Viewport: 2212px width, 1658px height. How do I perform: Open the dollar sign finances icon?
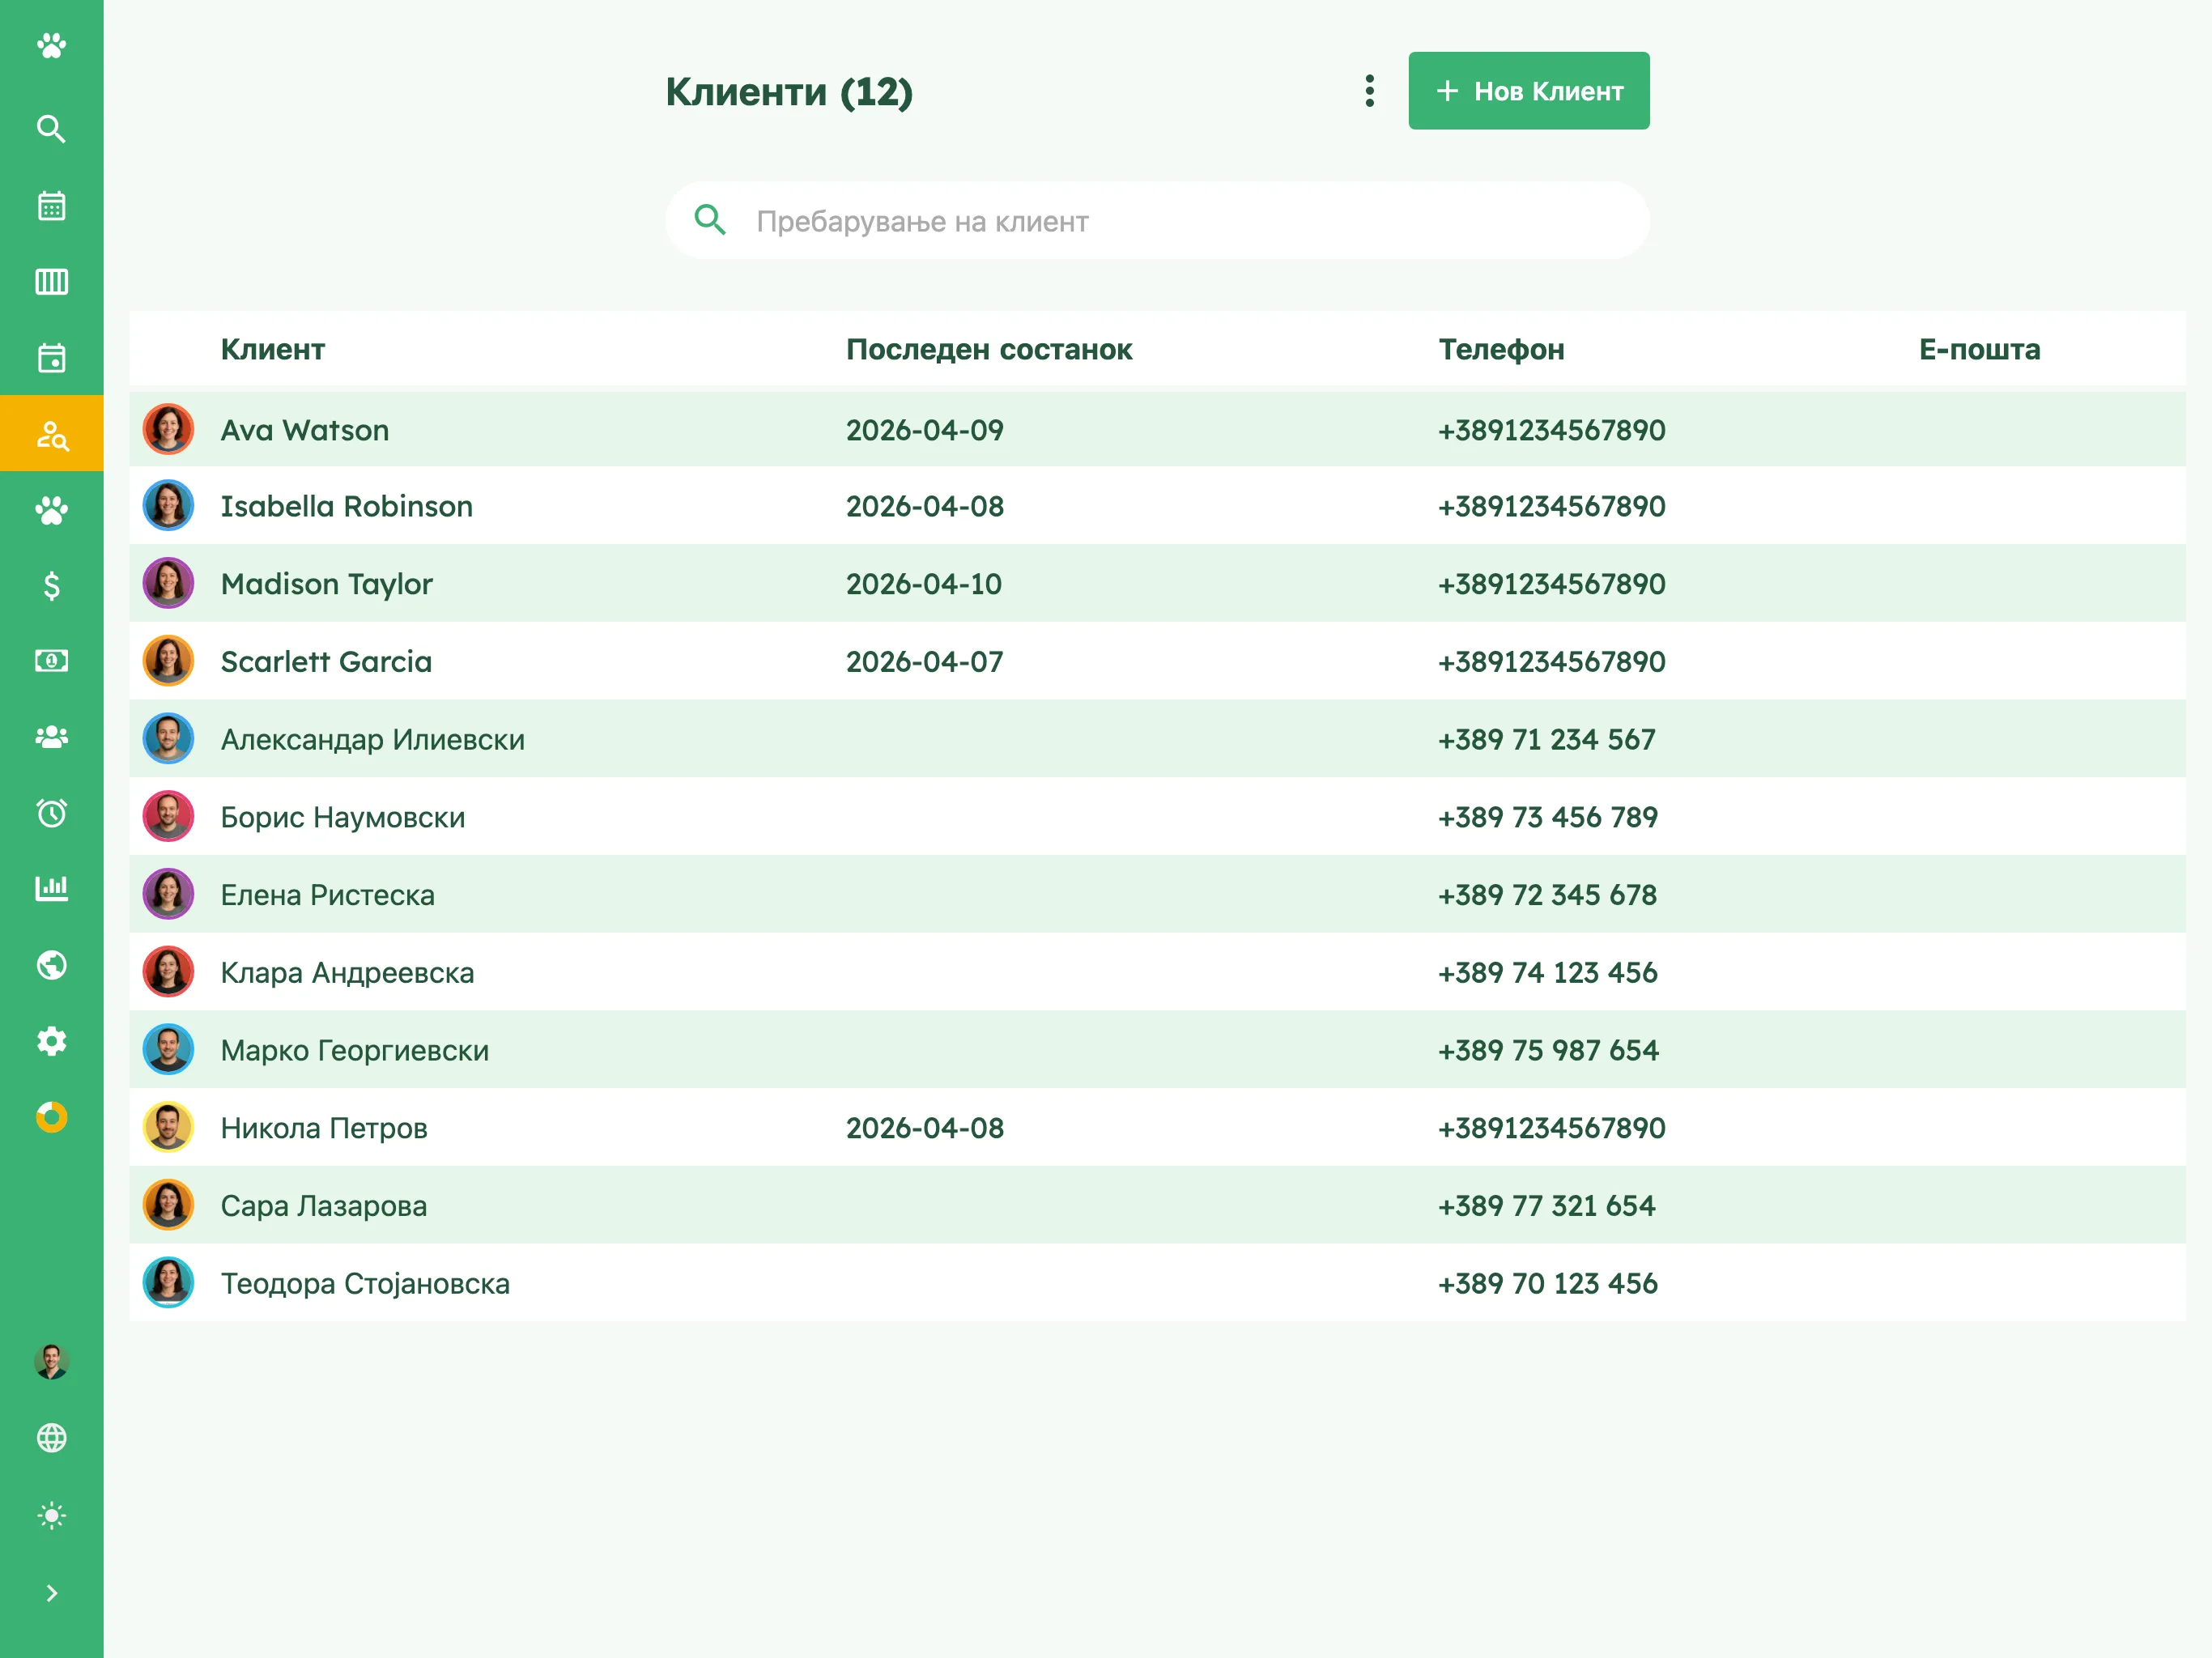click(51, 585)
